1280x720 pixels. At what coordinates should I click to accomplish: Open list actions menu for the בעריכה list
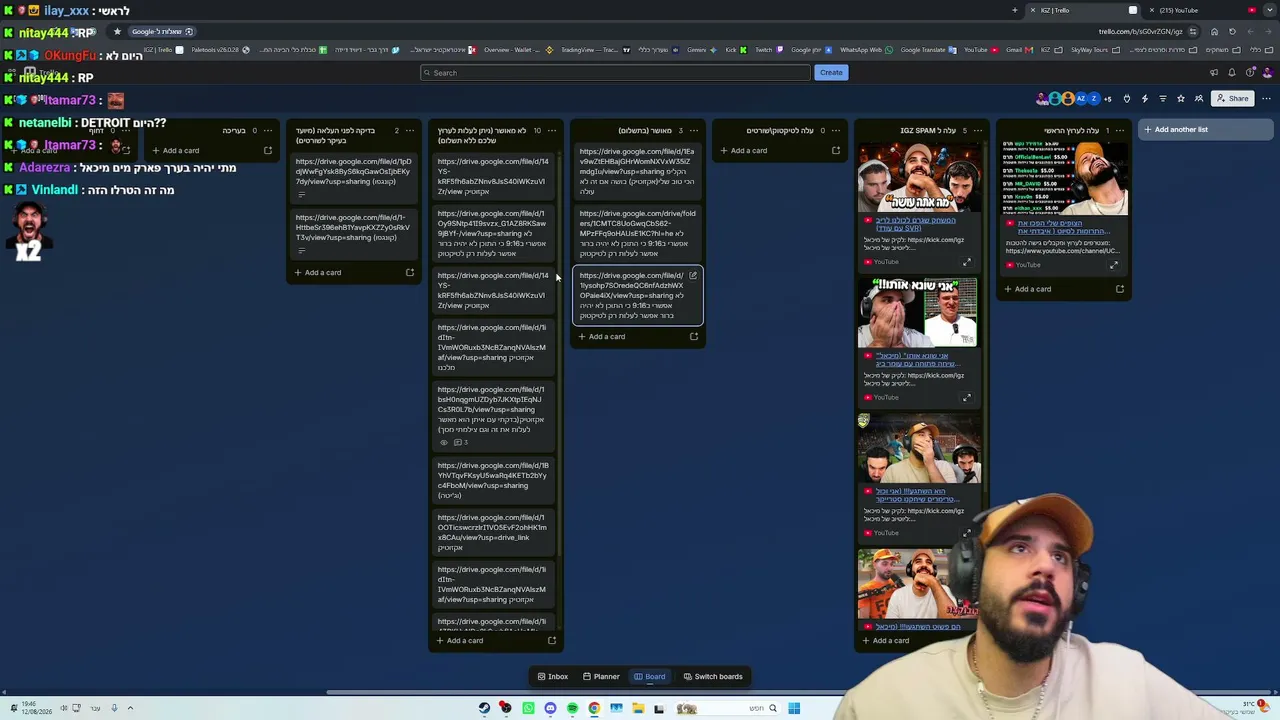[x=268, y=130]
